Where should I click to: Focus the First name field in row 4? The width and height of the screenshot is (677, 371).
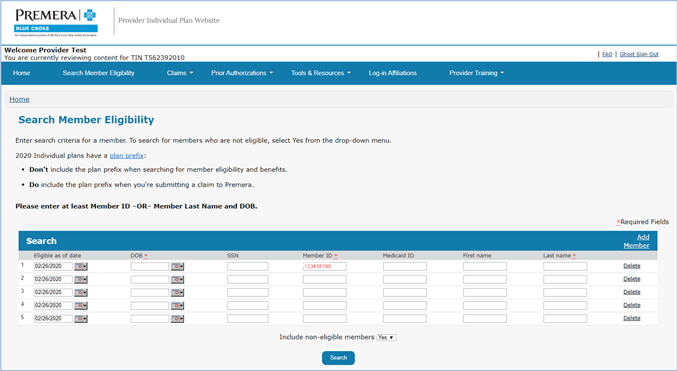(x=485, y=305)
